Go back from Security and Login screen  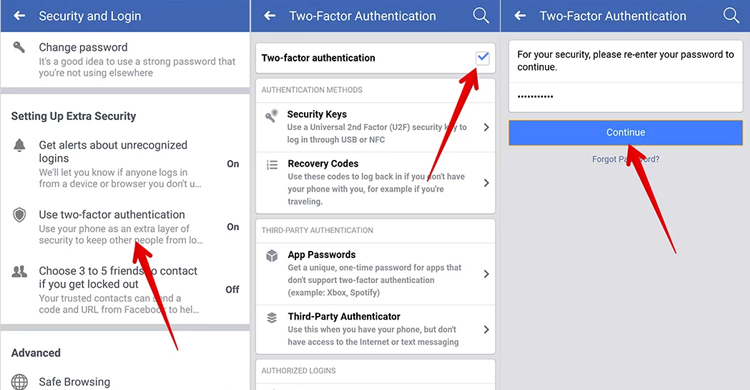[19, 16]
